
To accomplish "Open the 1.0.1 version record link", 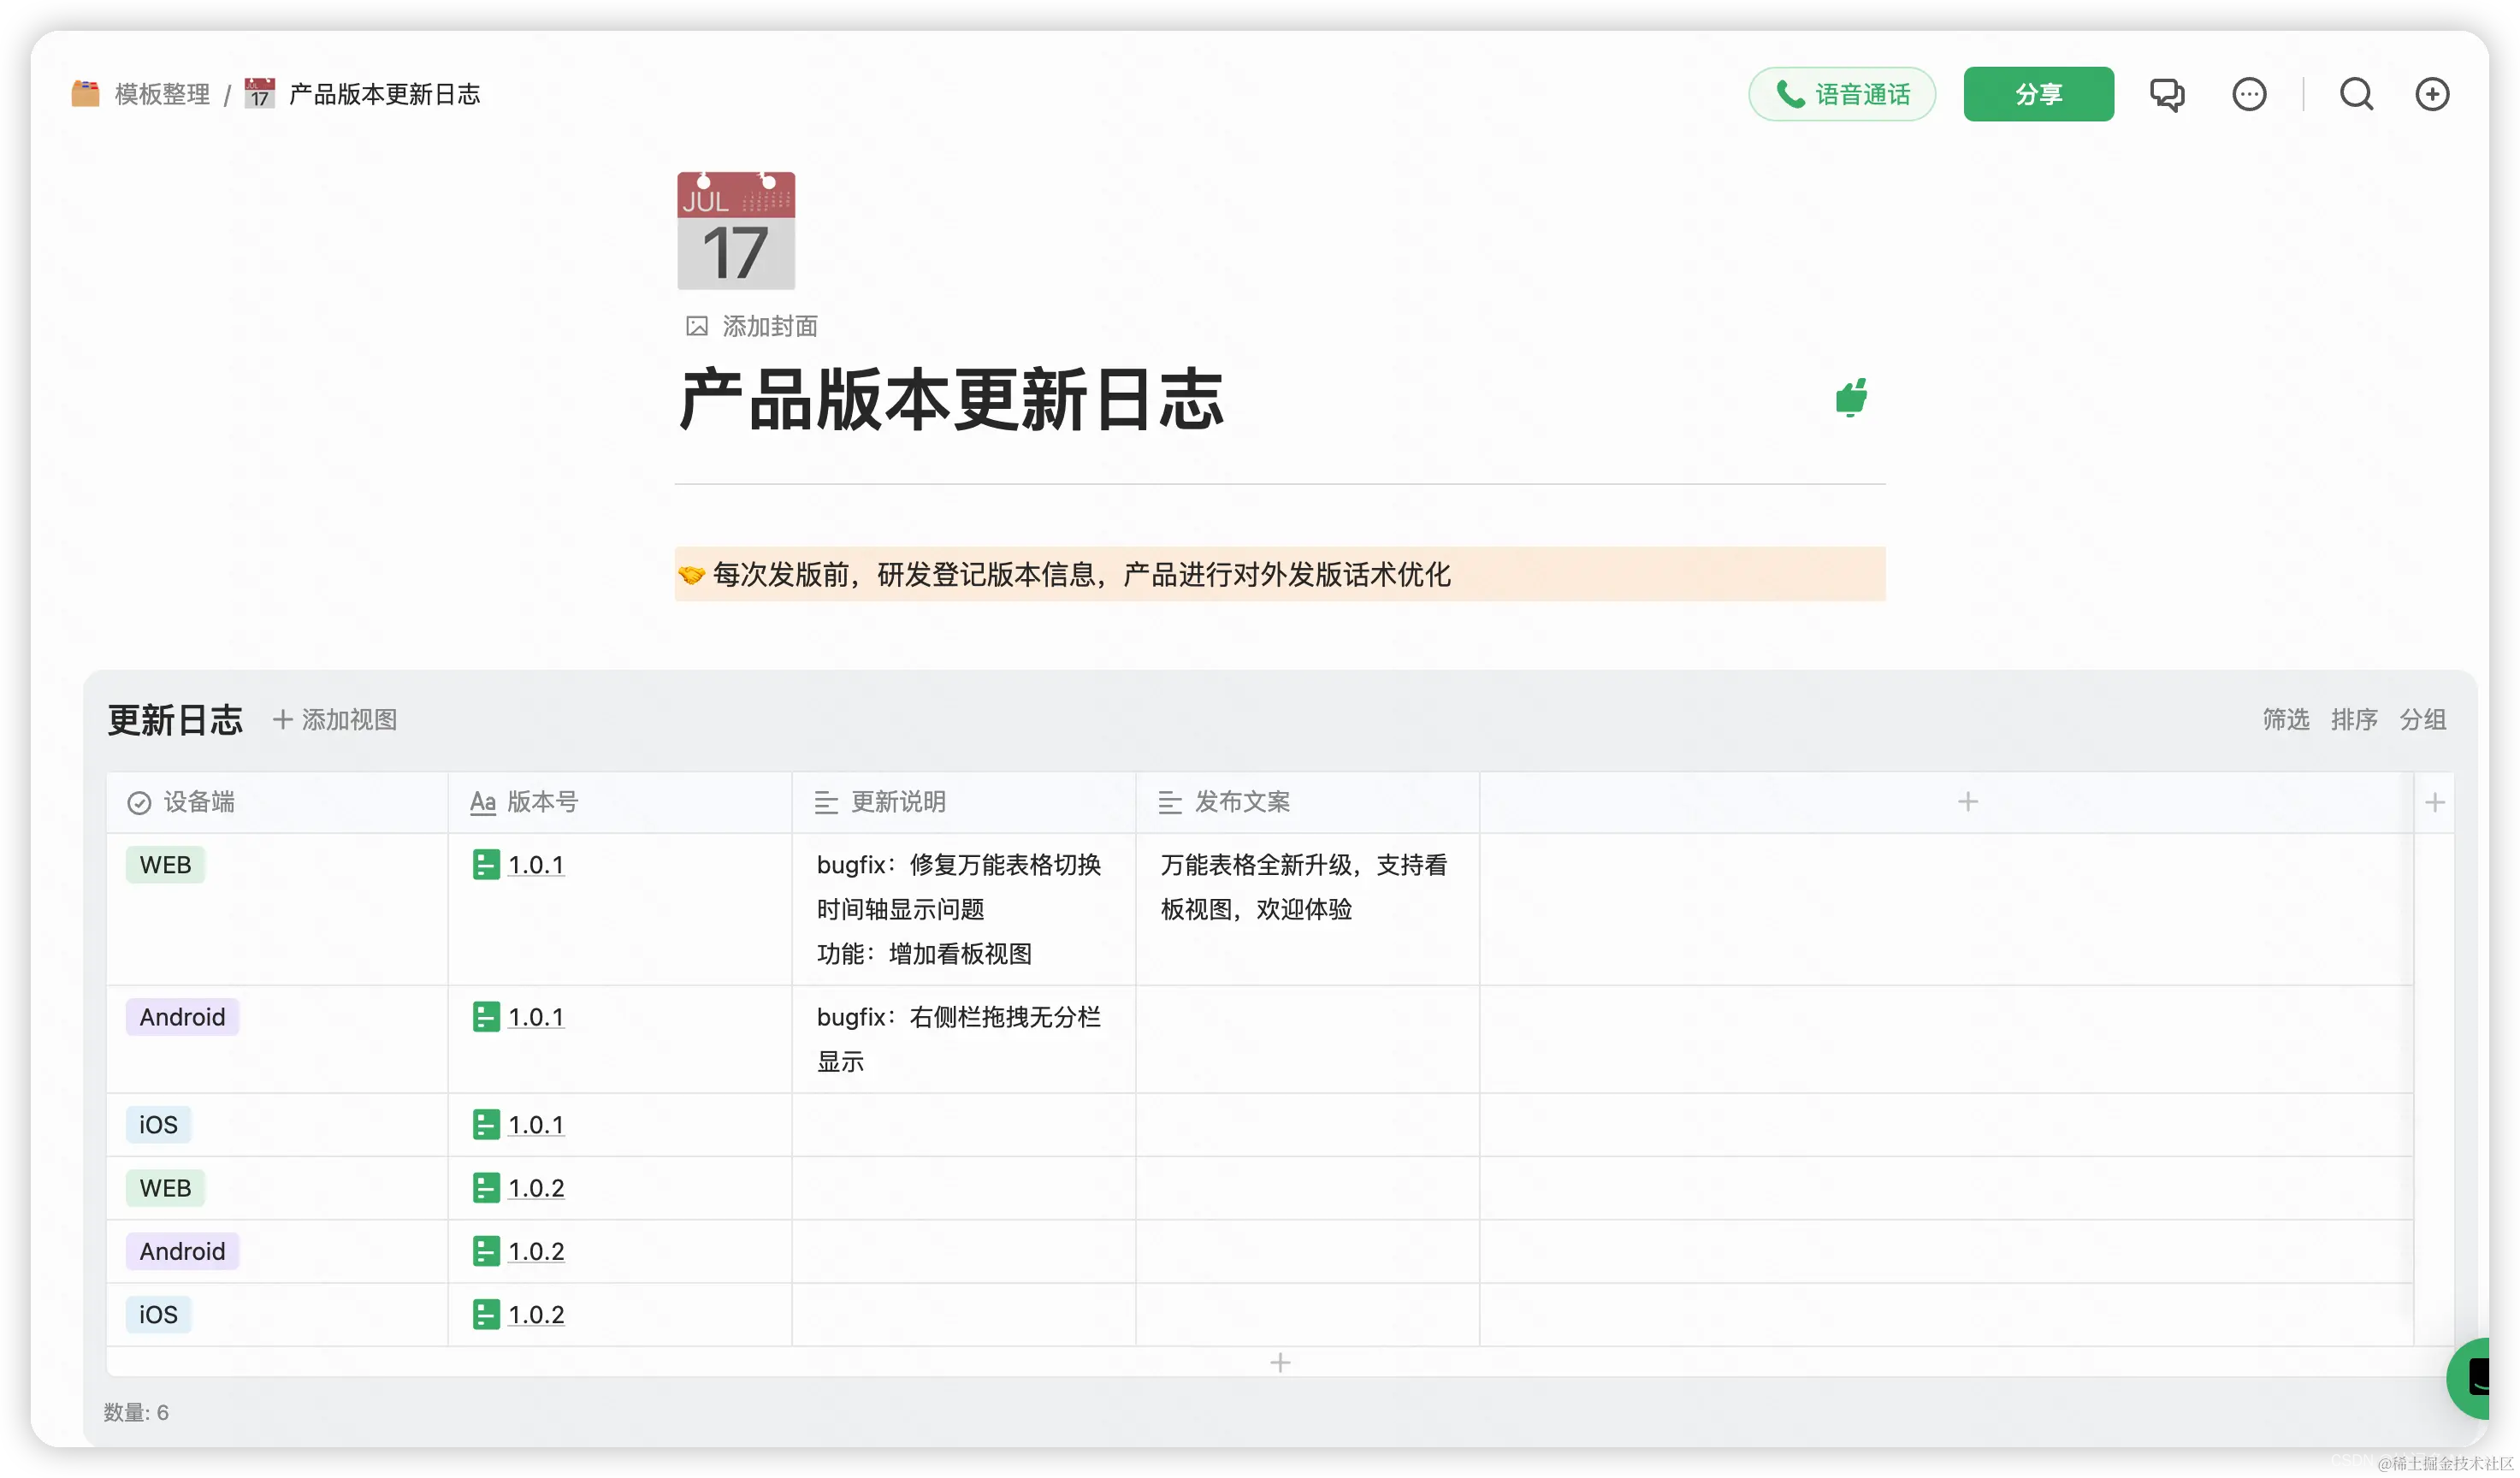I will 536,864.
